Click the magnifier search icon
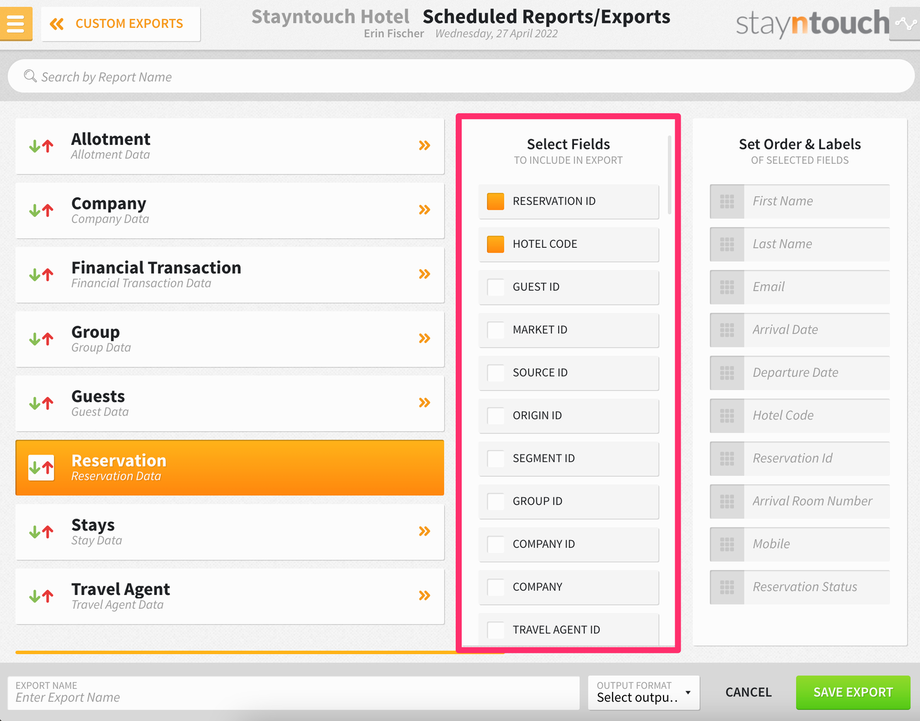 tap(30, 76)
